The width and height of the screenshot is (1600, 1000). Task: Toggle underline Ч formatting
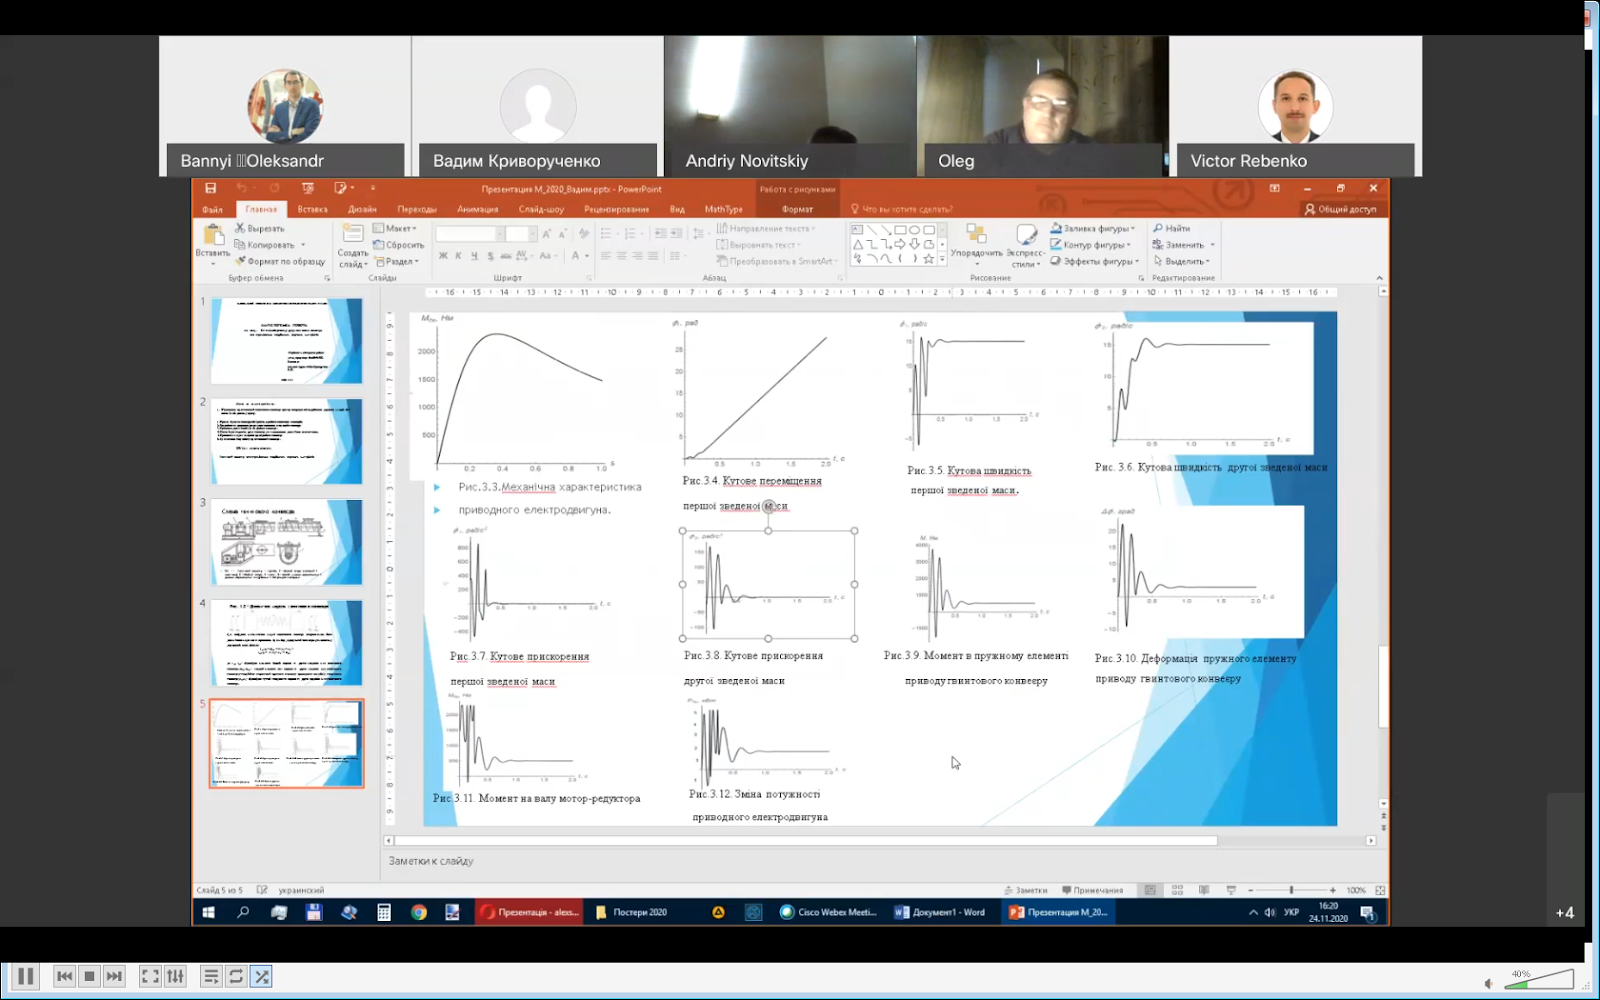[474, 256]
